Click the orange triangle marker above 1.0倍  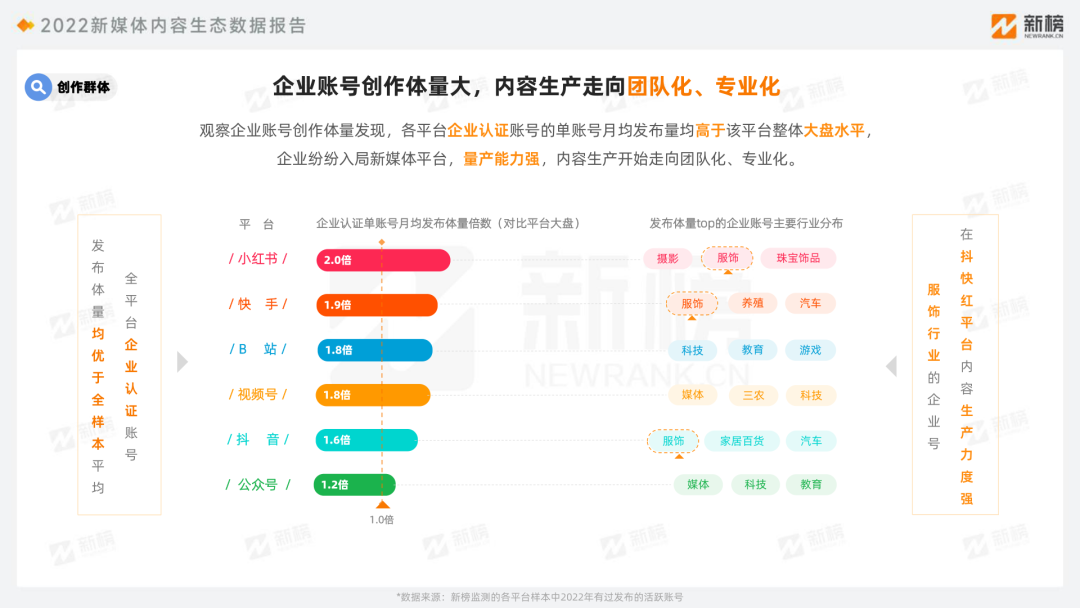[382, 505]
